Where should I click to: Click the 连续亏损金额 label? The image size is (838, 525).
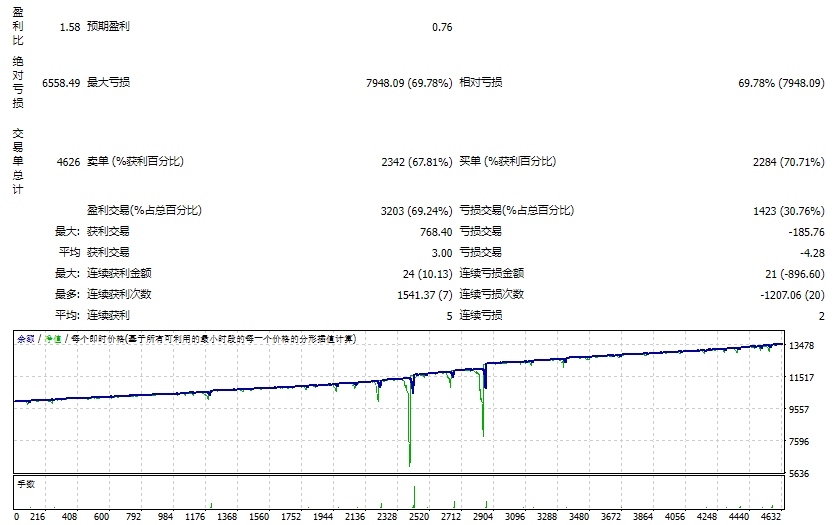pyautogui.click(x=492, y=274)
